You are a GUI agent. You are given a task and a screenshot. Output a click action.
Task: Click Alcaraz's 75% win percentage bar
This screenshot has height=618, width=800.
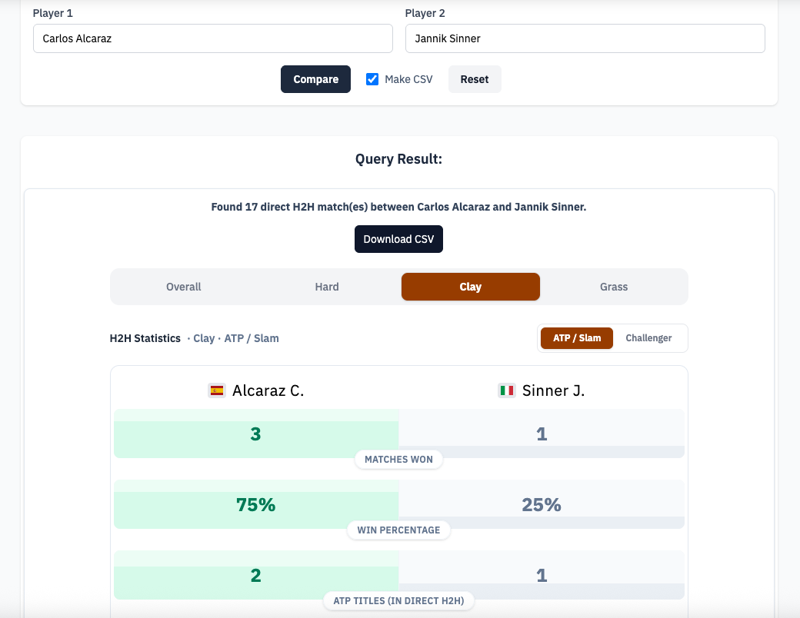[x=256, y=505]
